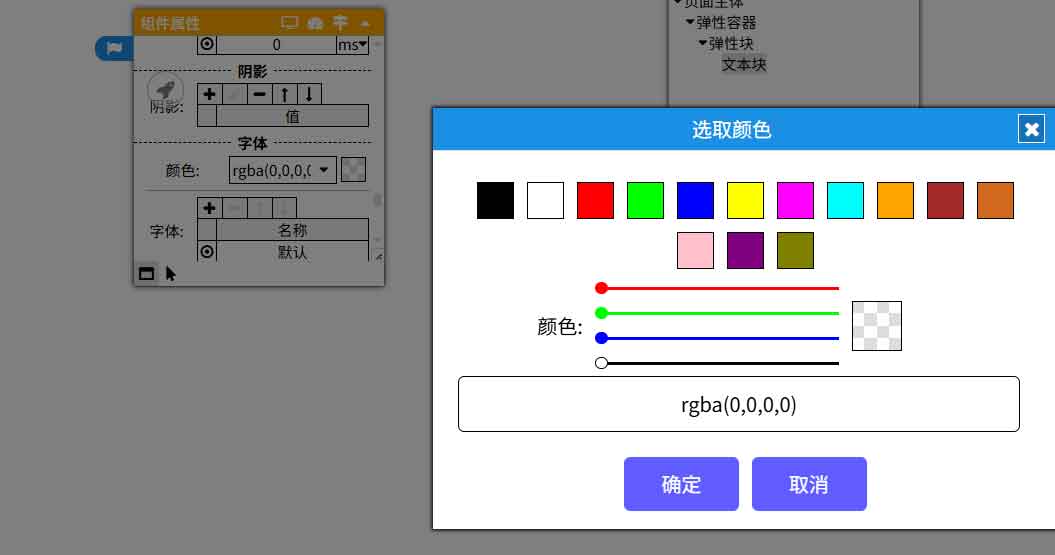Click the blue flag icon
Viewport: 1055px width, 555px height.
click(114, 48)
